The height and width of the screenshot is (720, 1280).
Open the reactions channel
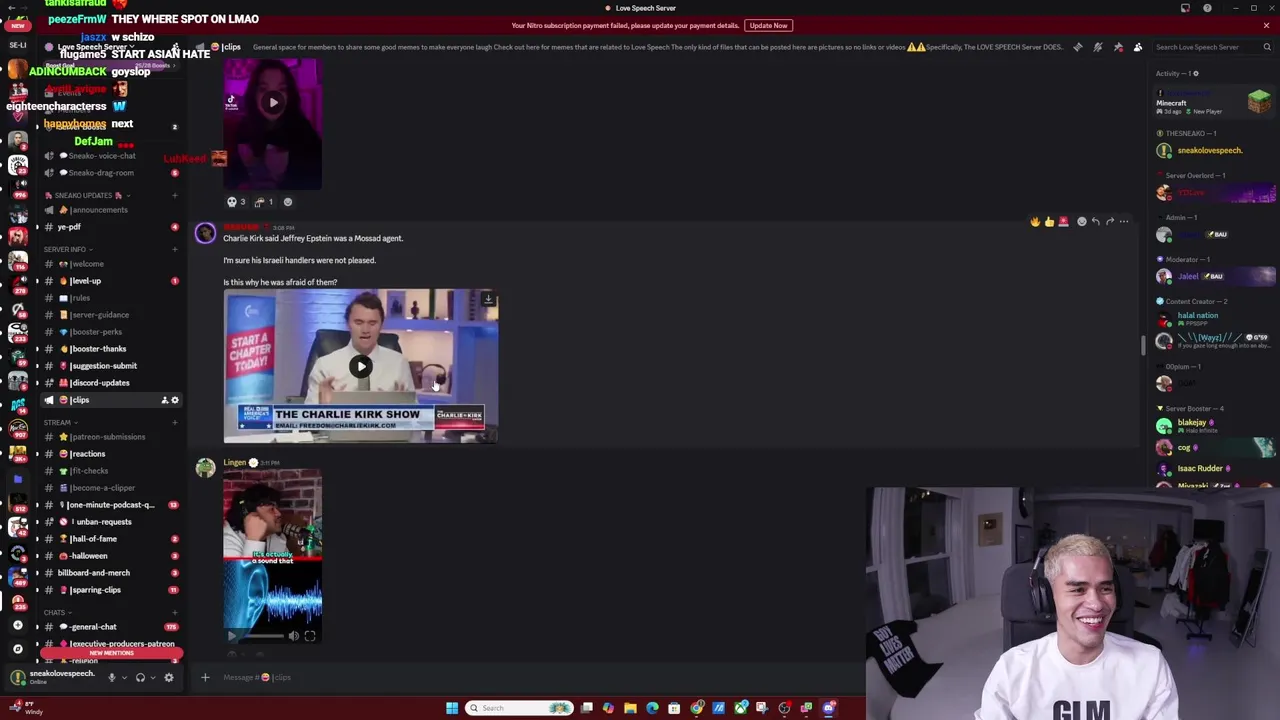click(110, 454)
